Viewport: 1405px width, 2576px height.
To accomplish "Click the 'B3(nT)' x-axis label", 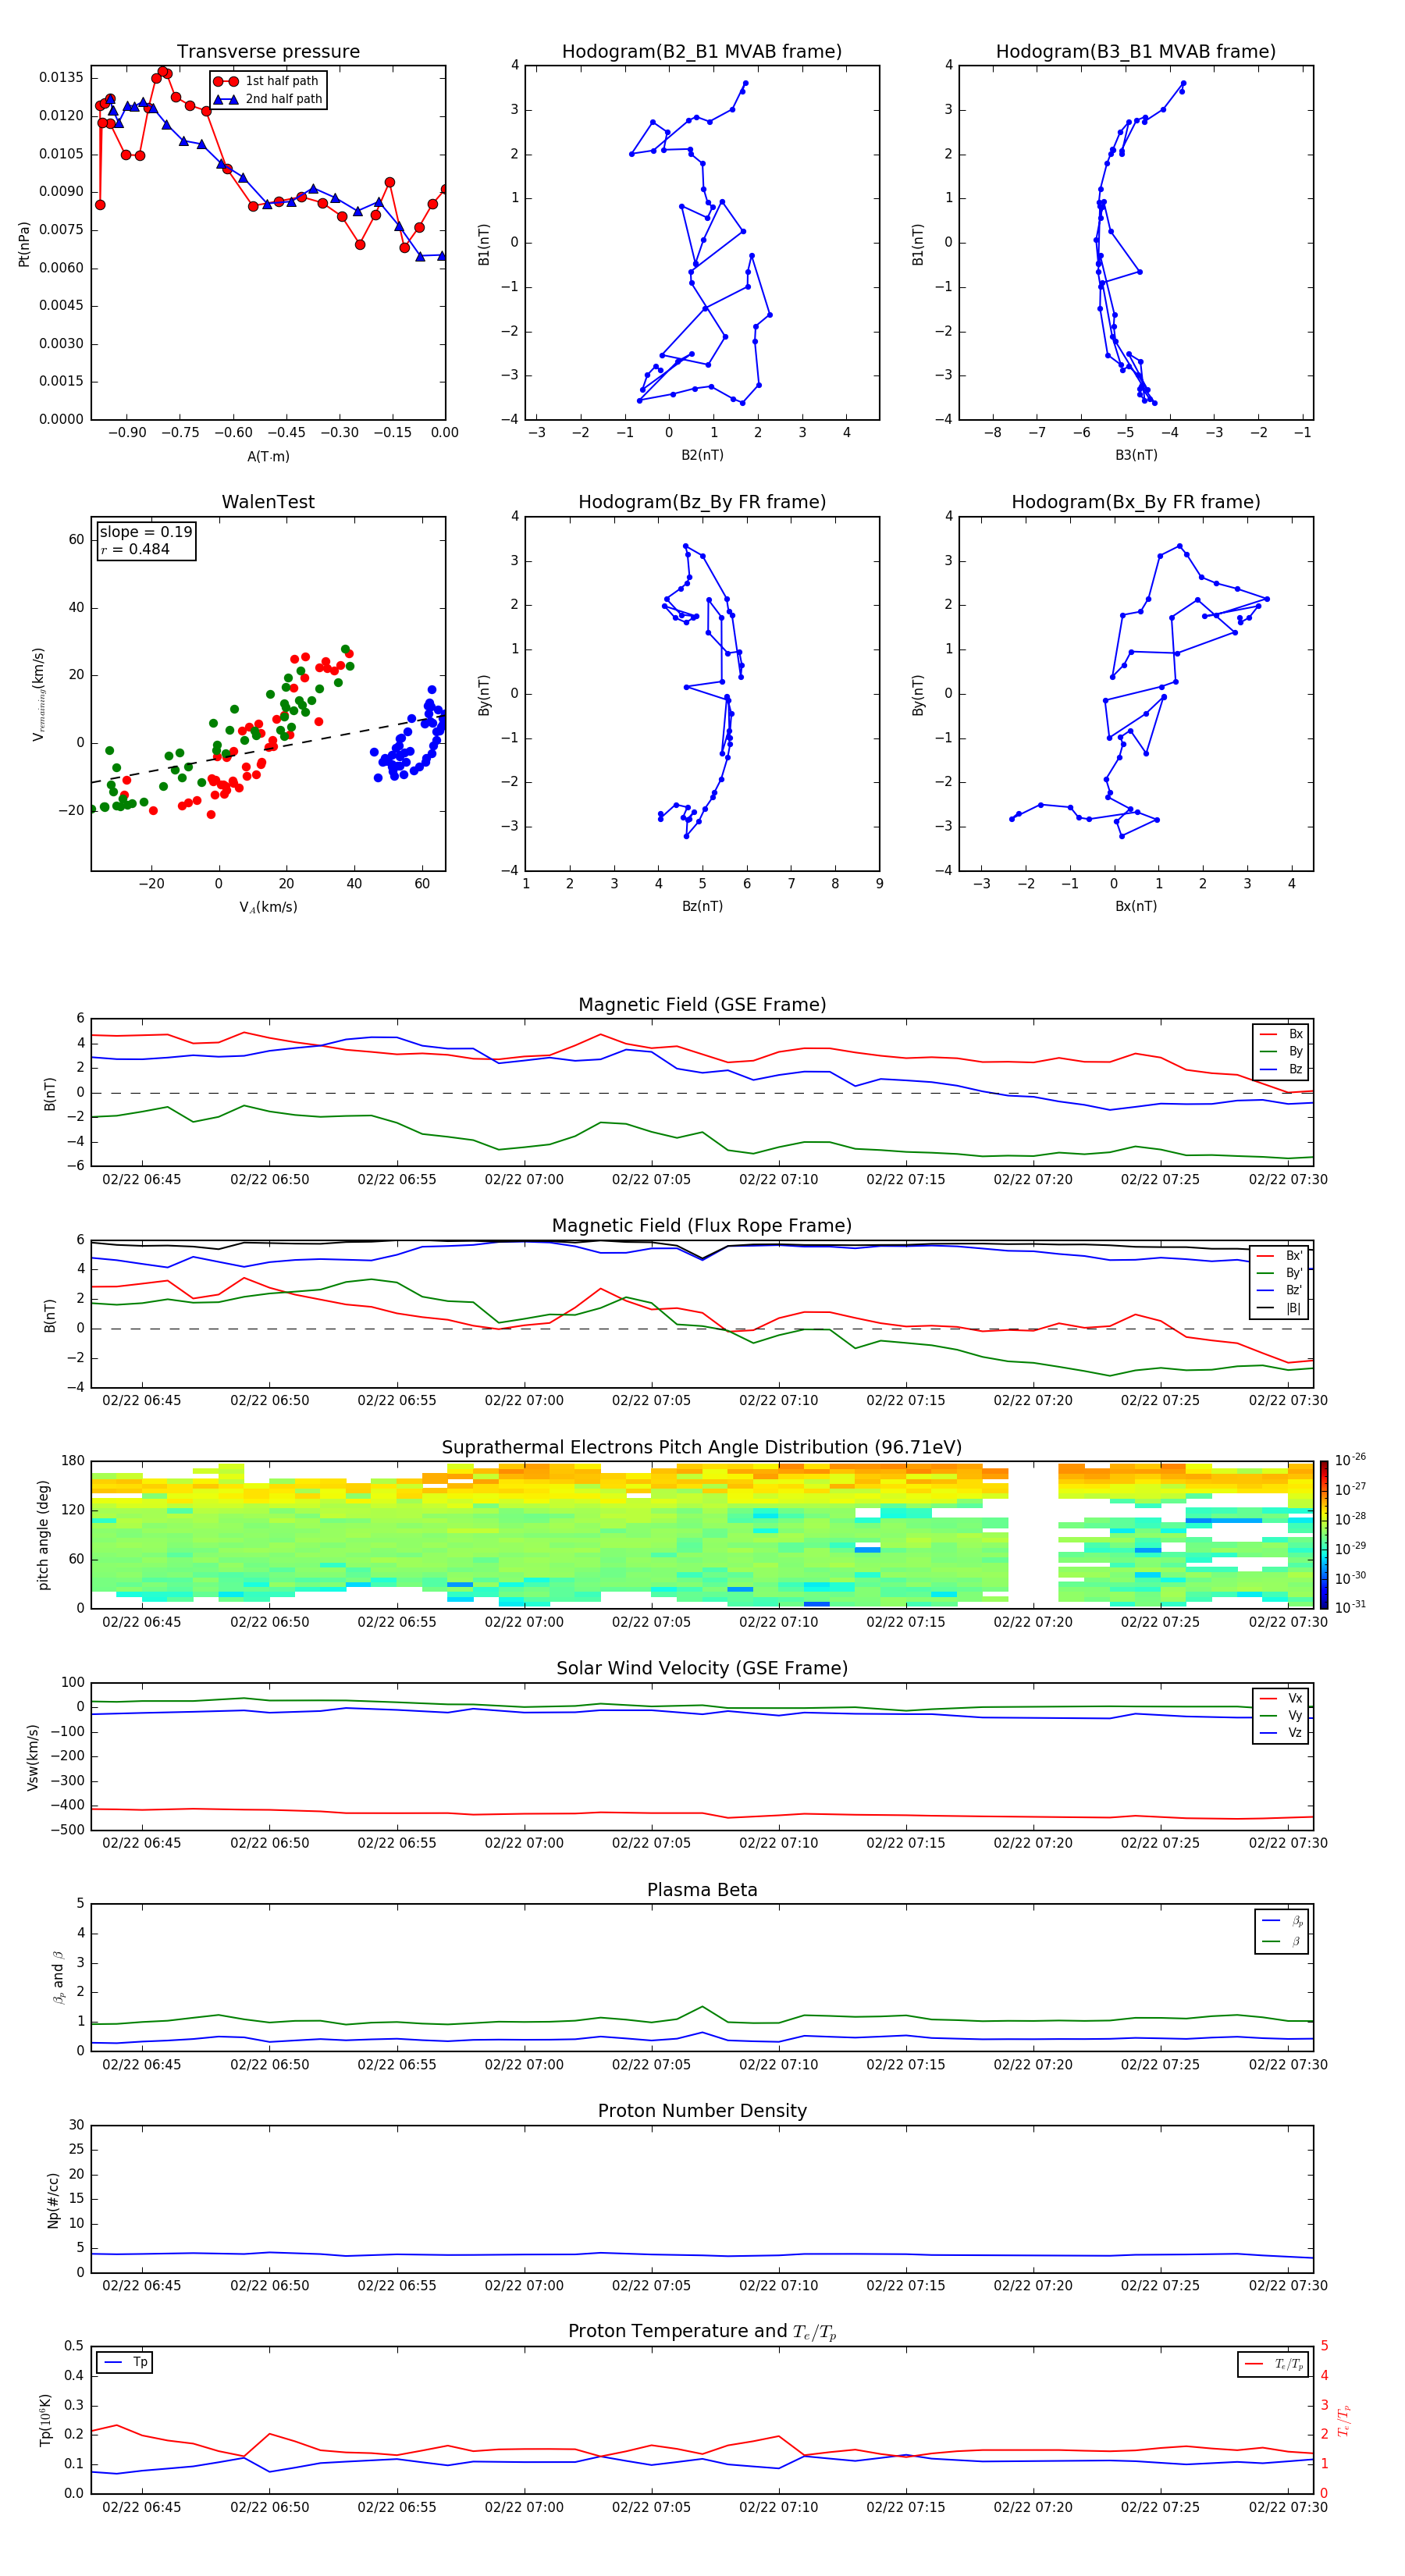I will 1136,455.
